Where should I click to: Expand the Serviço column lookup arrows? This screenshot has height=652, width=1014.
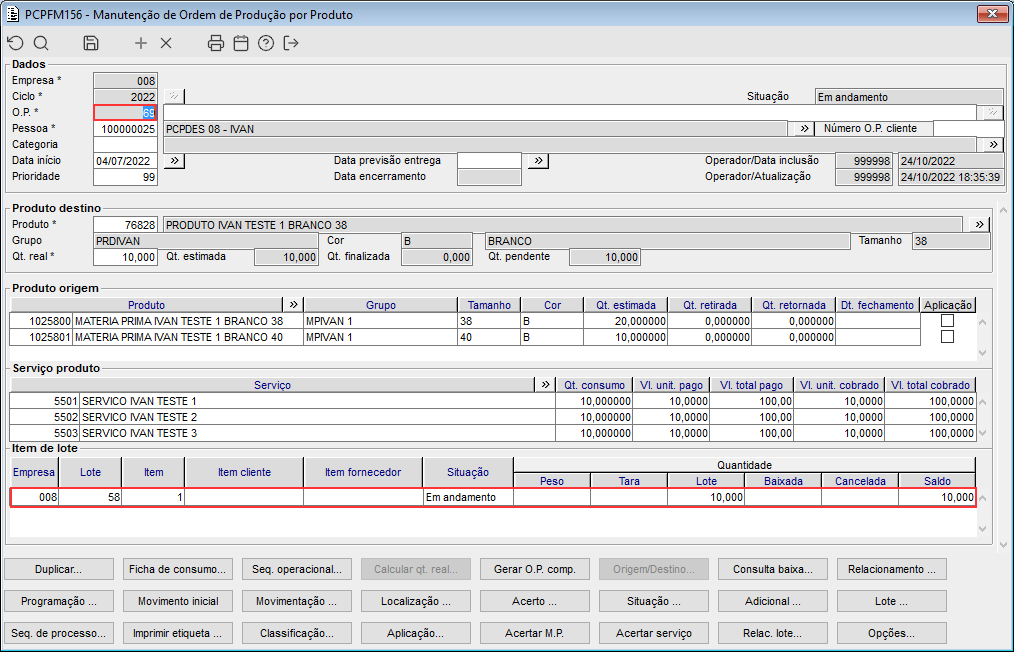(x=545, y=385)
